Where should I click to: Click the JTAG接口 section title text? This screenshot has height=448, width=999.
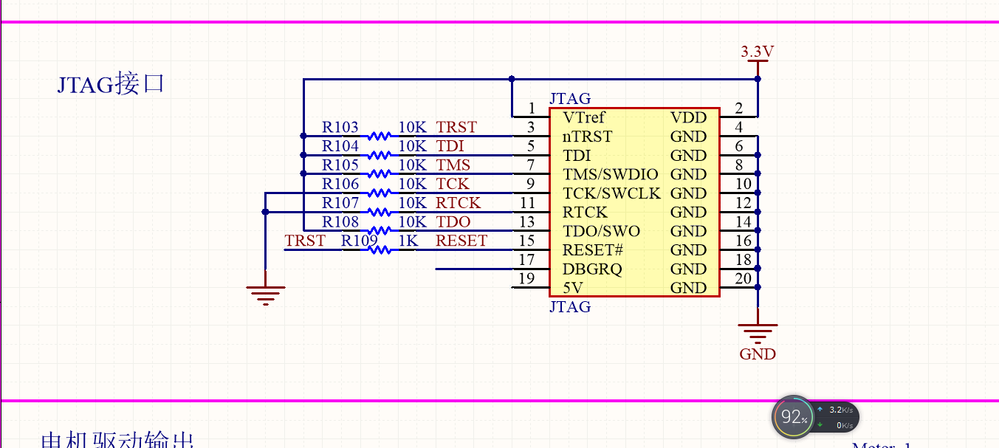(111, 84)
